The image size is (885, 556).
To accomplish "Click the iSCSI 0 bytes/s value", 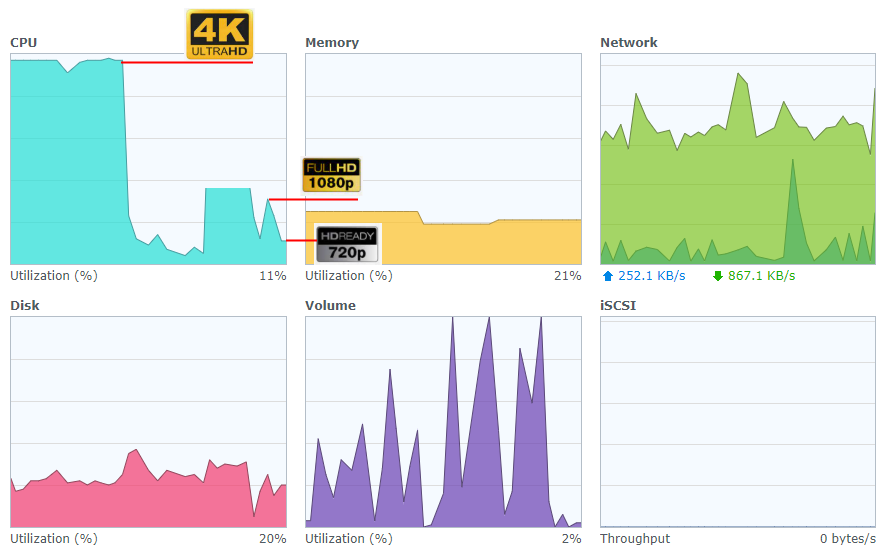I will point(848,539).
